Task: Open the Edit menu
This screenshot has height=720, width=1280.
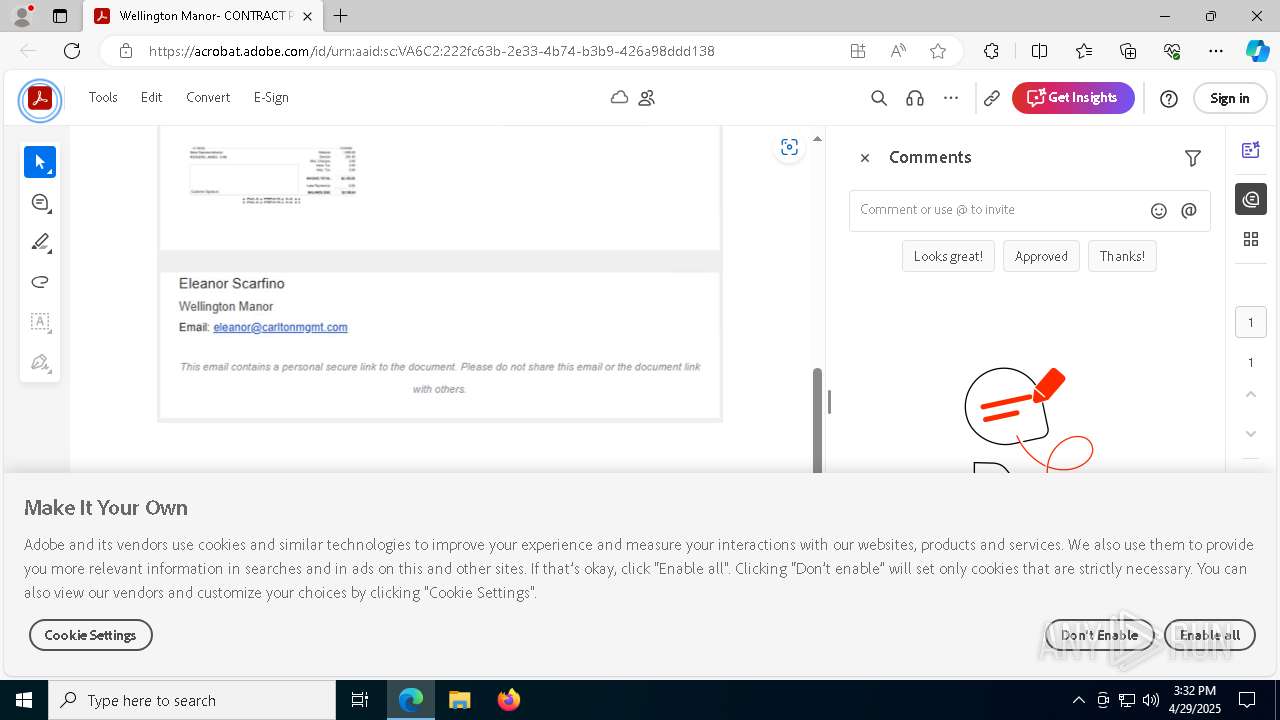Action: (x=151, y=98)
